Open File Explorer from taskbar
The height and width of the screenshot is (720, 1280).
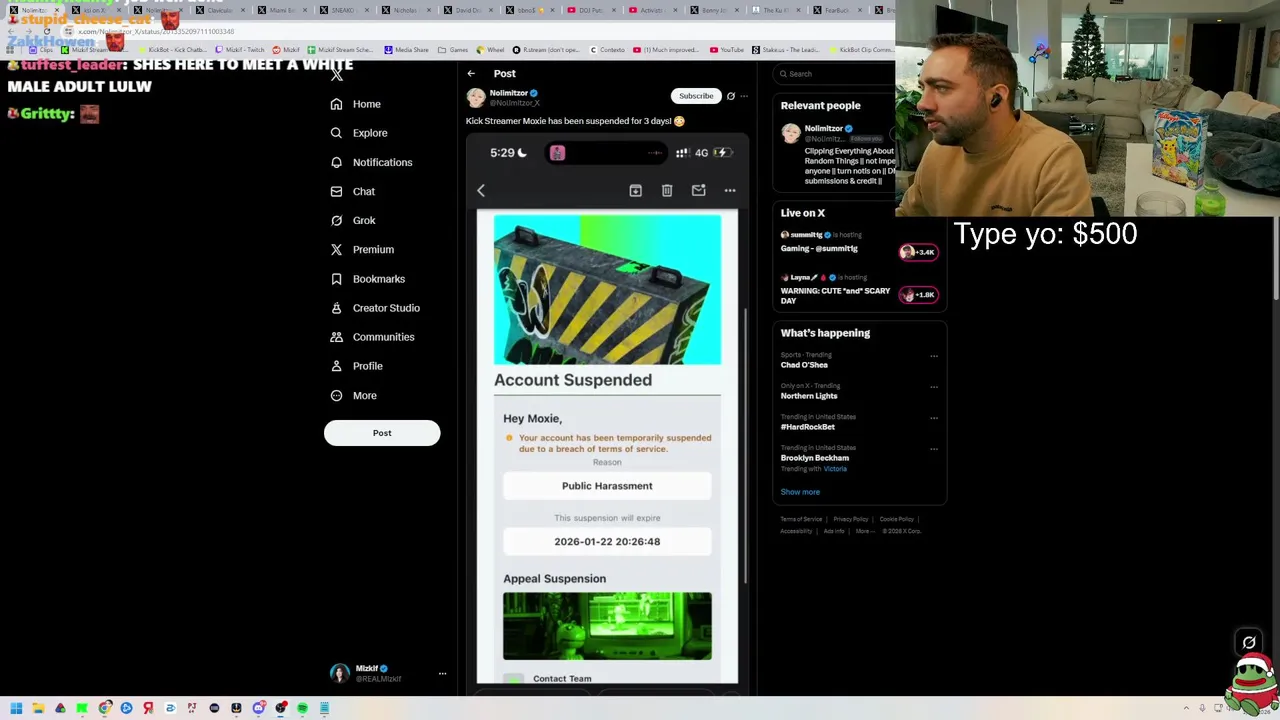click(x=38, y=708)
